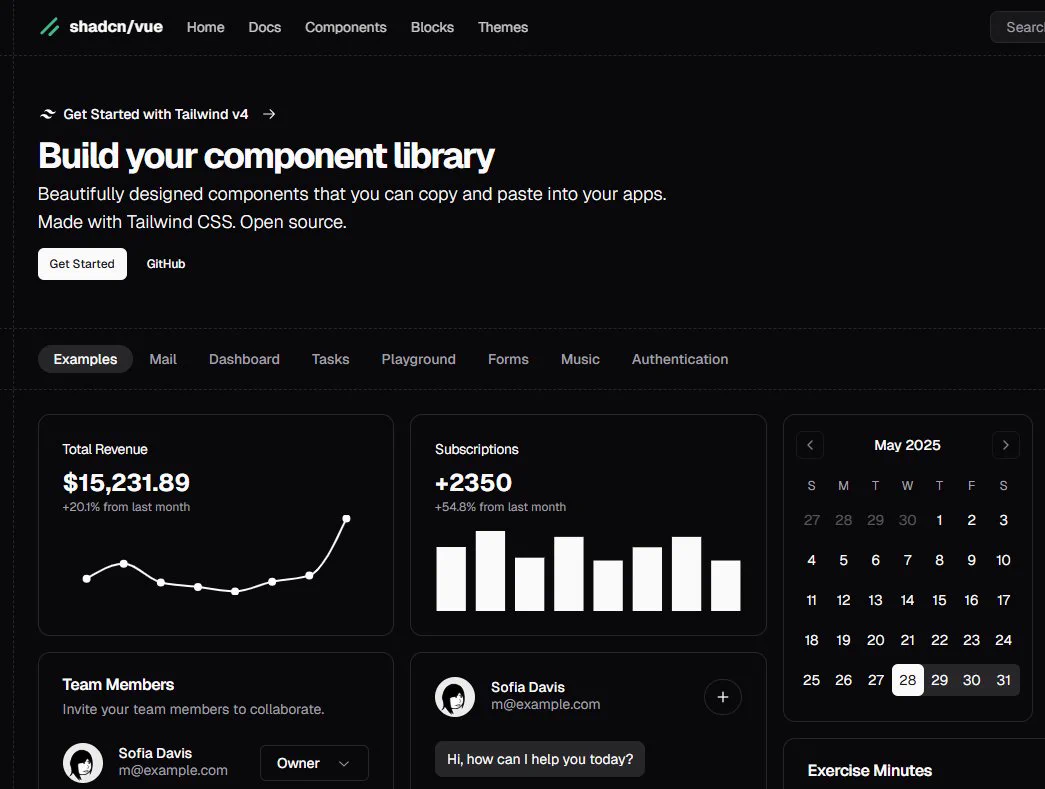Switch to the Tasks tab
Screen dimensions: 1045x789
click(x=331, y=359)
